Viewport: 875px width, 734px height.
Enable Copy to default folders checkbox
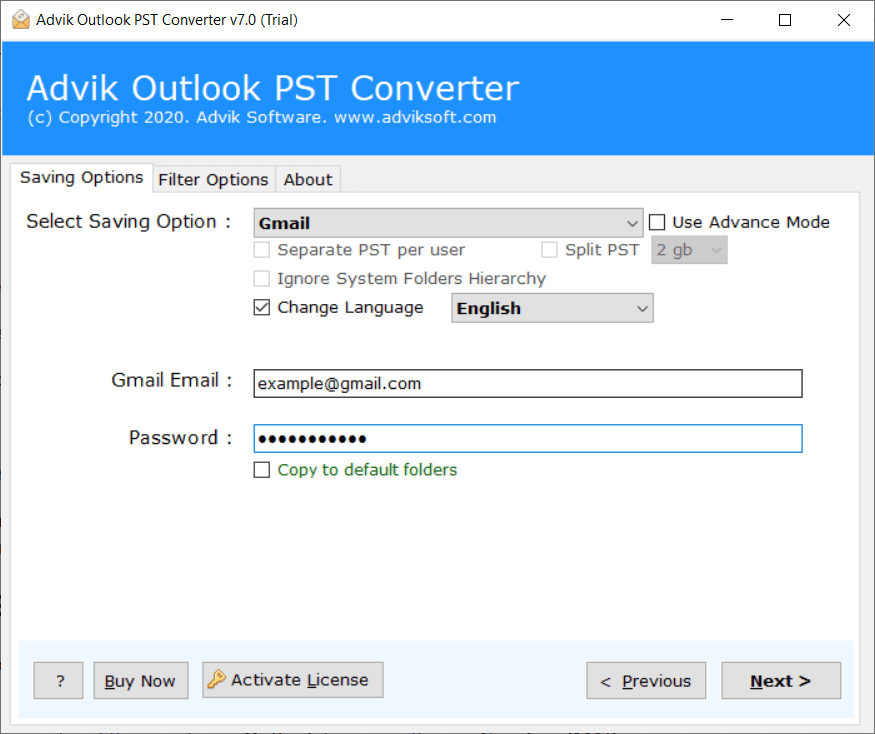[x=262, y=469]
